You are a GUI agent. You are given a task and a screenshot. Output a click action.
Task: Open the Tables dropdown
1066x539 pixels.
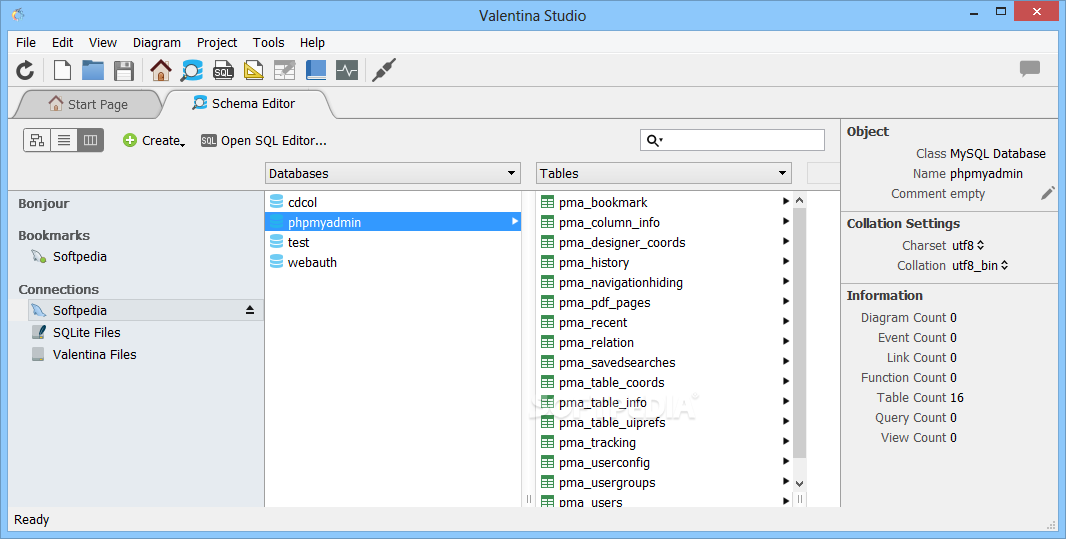664,173
